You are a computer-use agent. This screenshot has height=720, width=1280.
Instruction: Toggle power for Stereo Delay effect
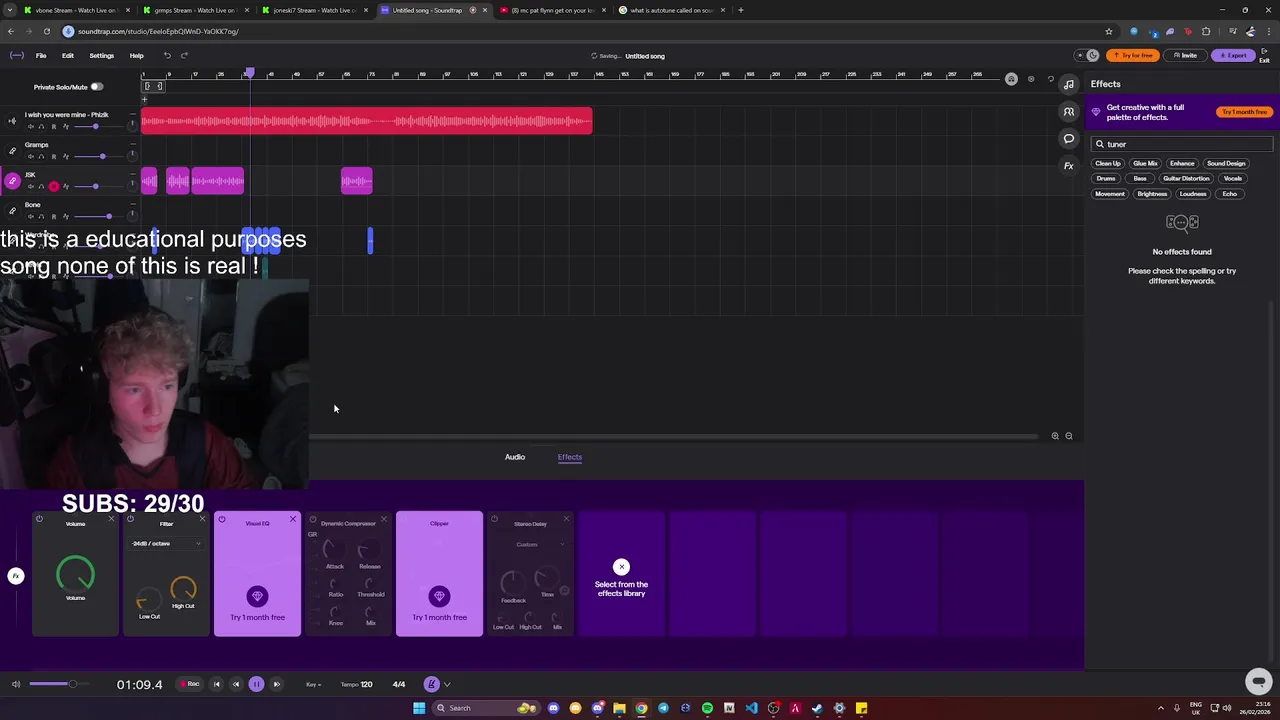[x=494, y=519]
